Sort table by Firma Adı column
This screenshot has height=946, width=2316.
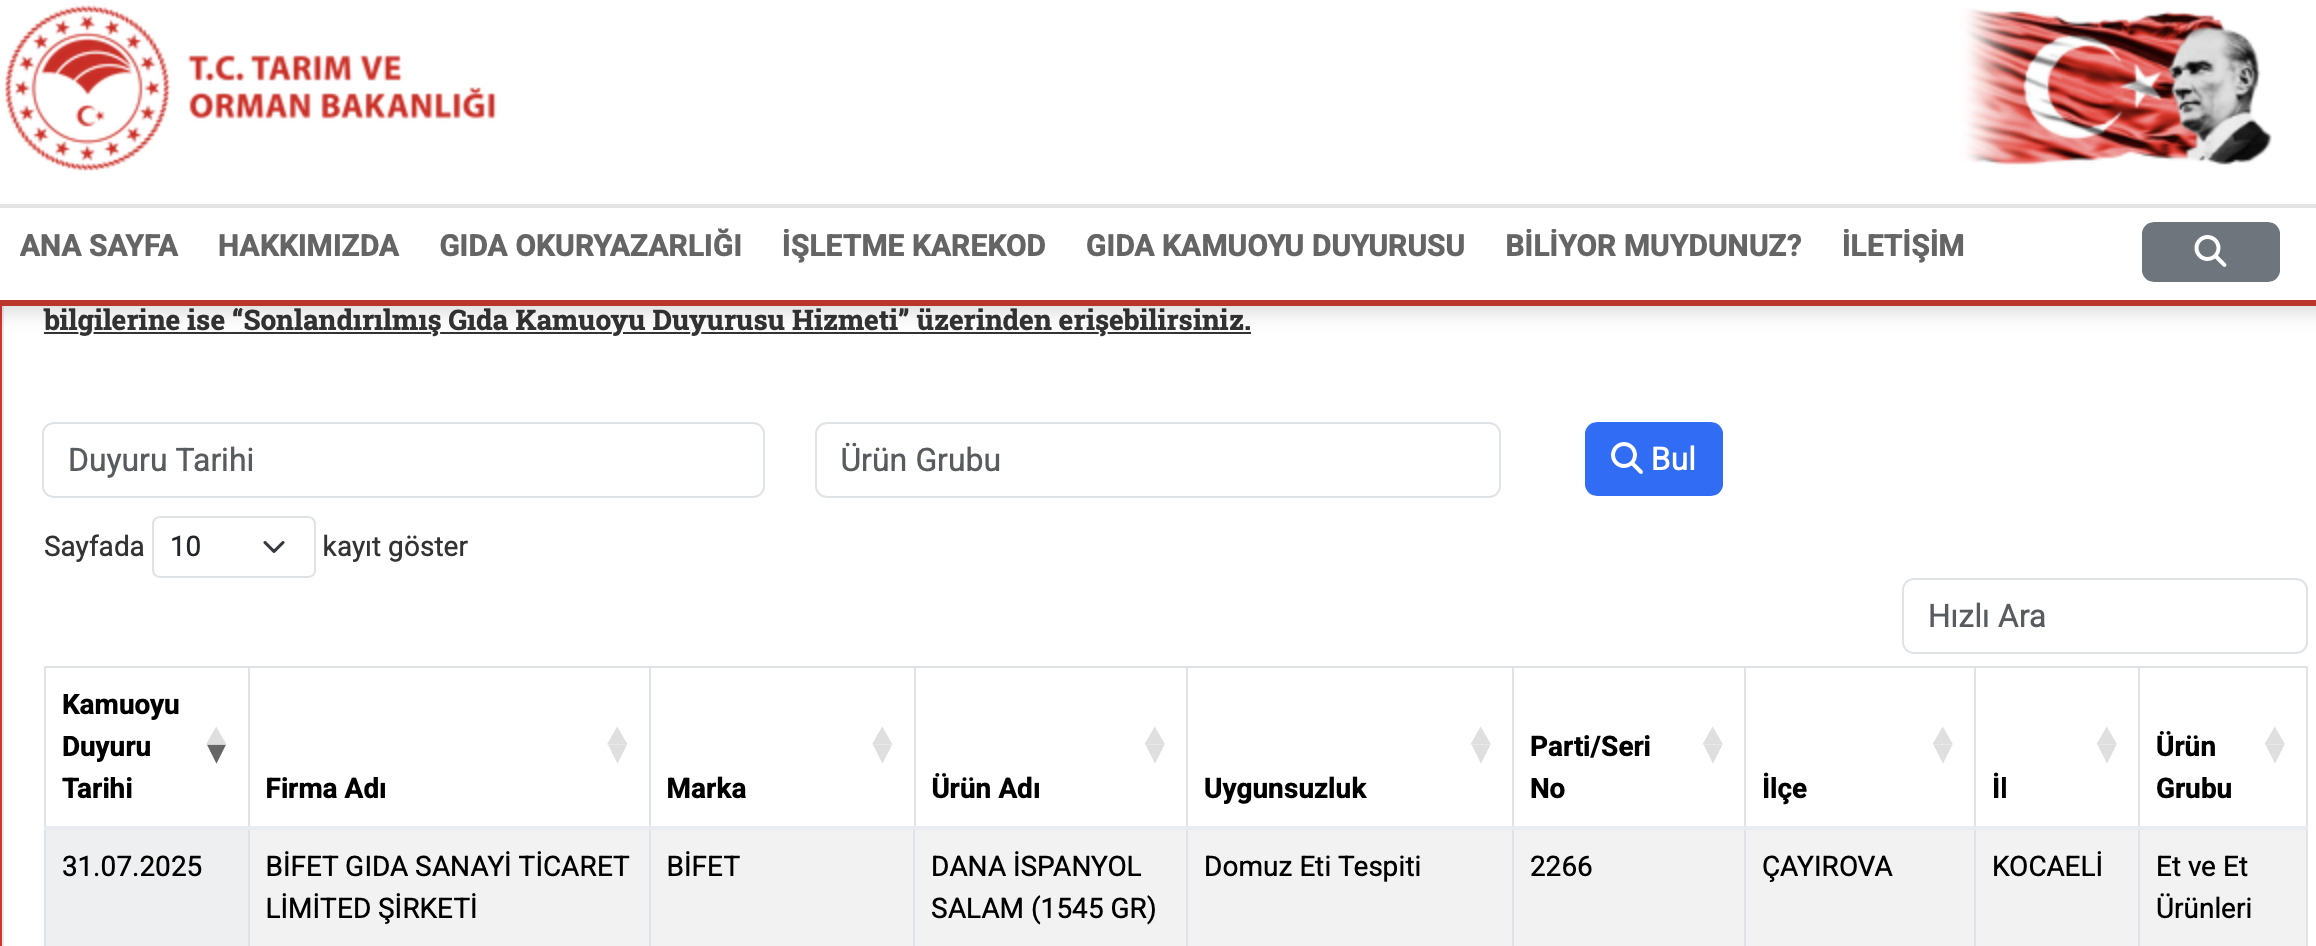(x=449, y=746)
